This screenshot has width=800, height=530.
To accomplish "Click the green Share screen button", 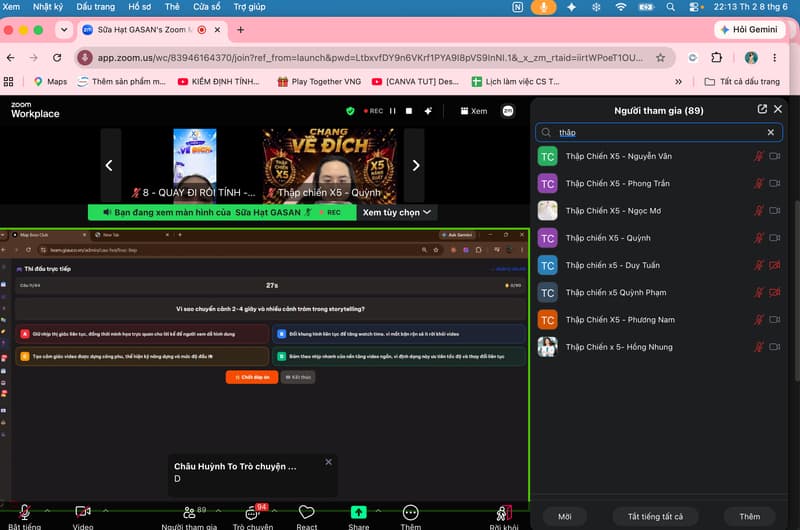I will click(x=359, y=517).
